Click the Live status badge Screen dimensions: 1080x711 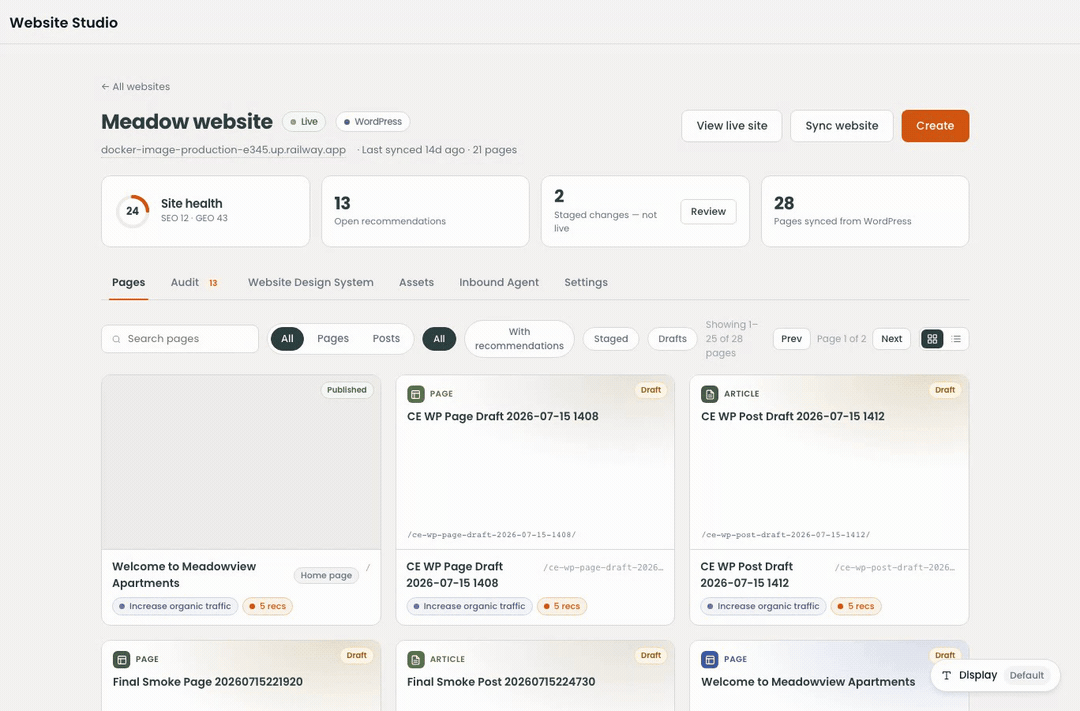point(304,122)
